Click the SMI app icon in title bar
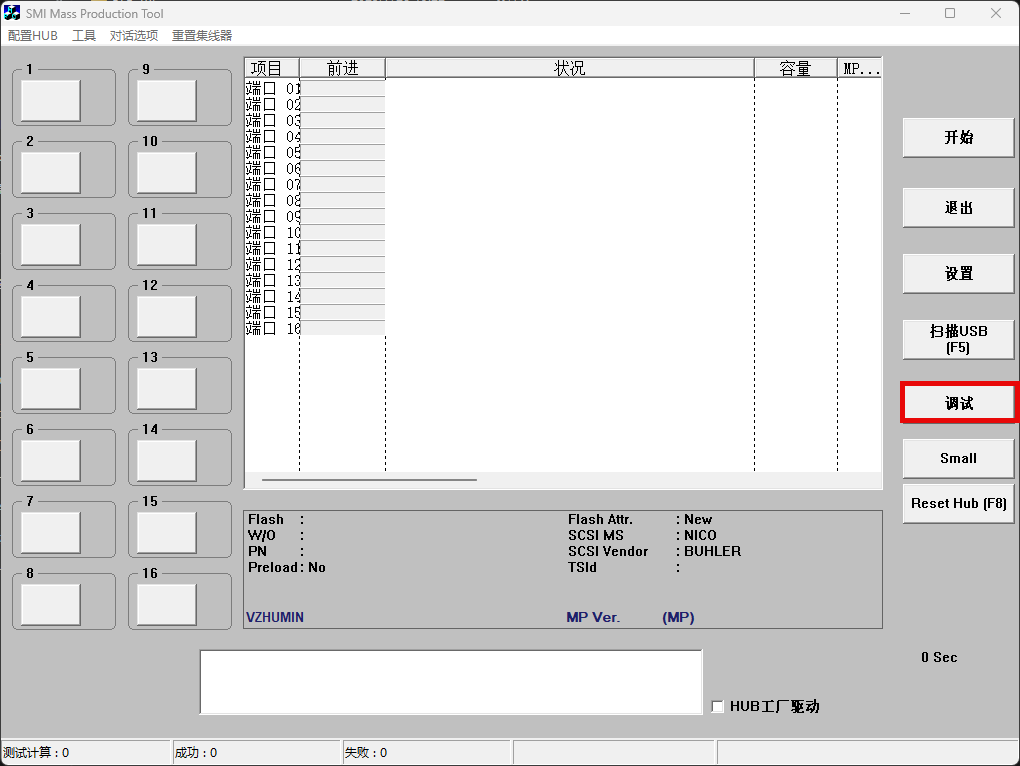The image size is (1020, 766). [12, 13]
